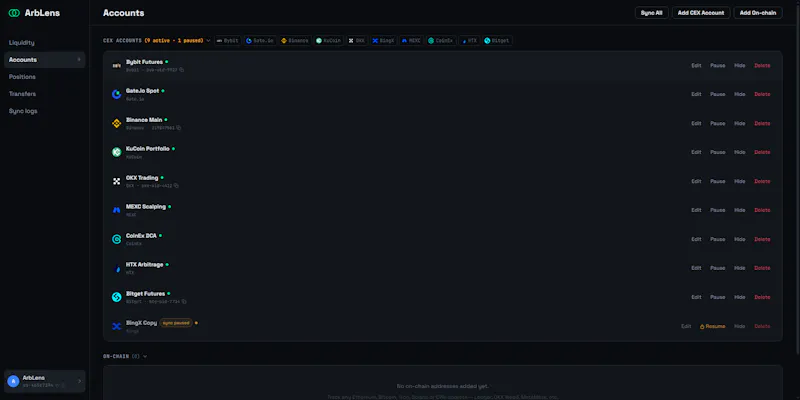The height and width of the screenshot is (400, 800).
Task: Delete the Bybit Futures account
Action: click(762, 65)
